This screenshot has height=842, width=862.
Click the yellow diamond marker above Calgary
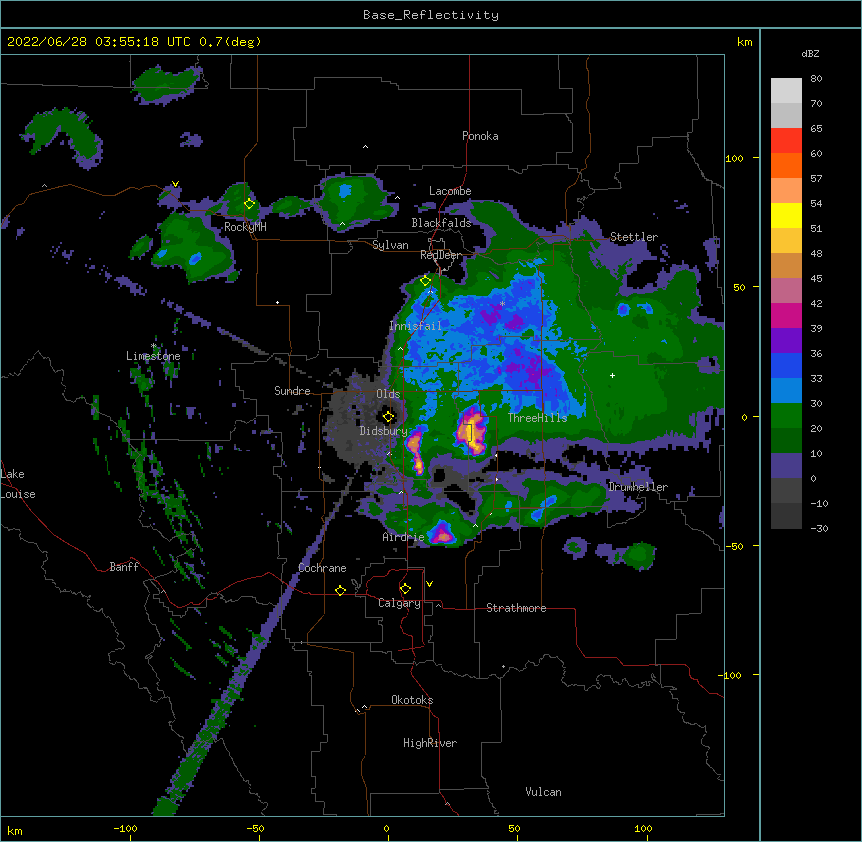pyautogui.click(x=405, y=589)
